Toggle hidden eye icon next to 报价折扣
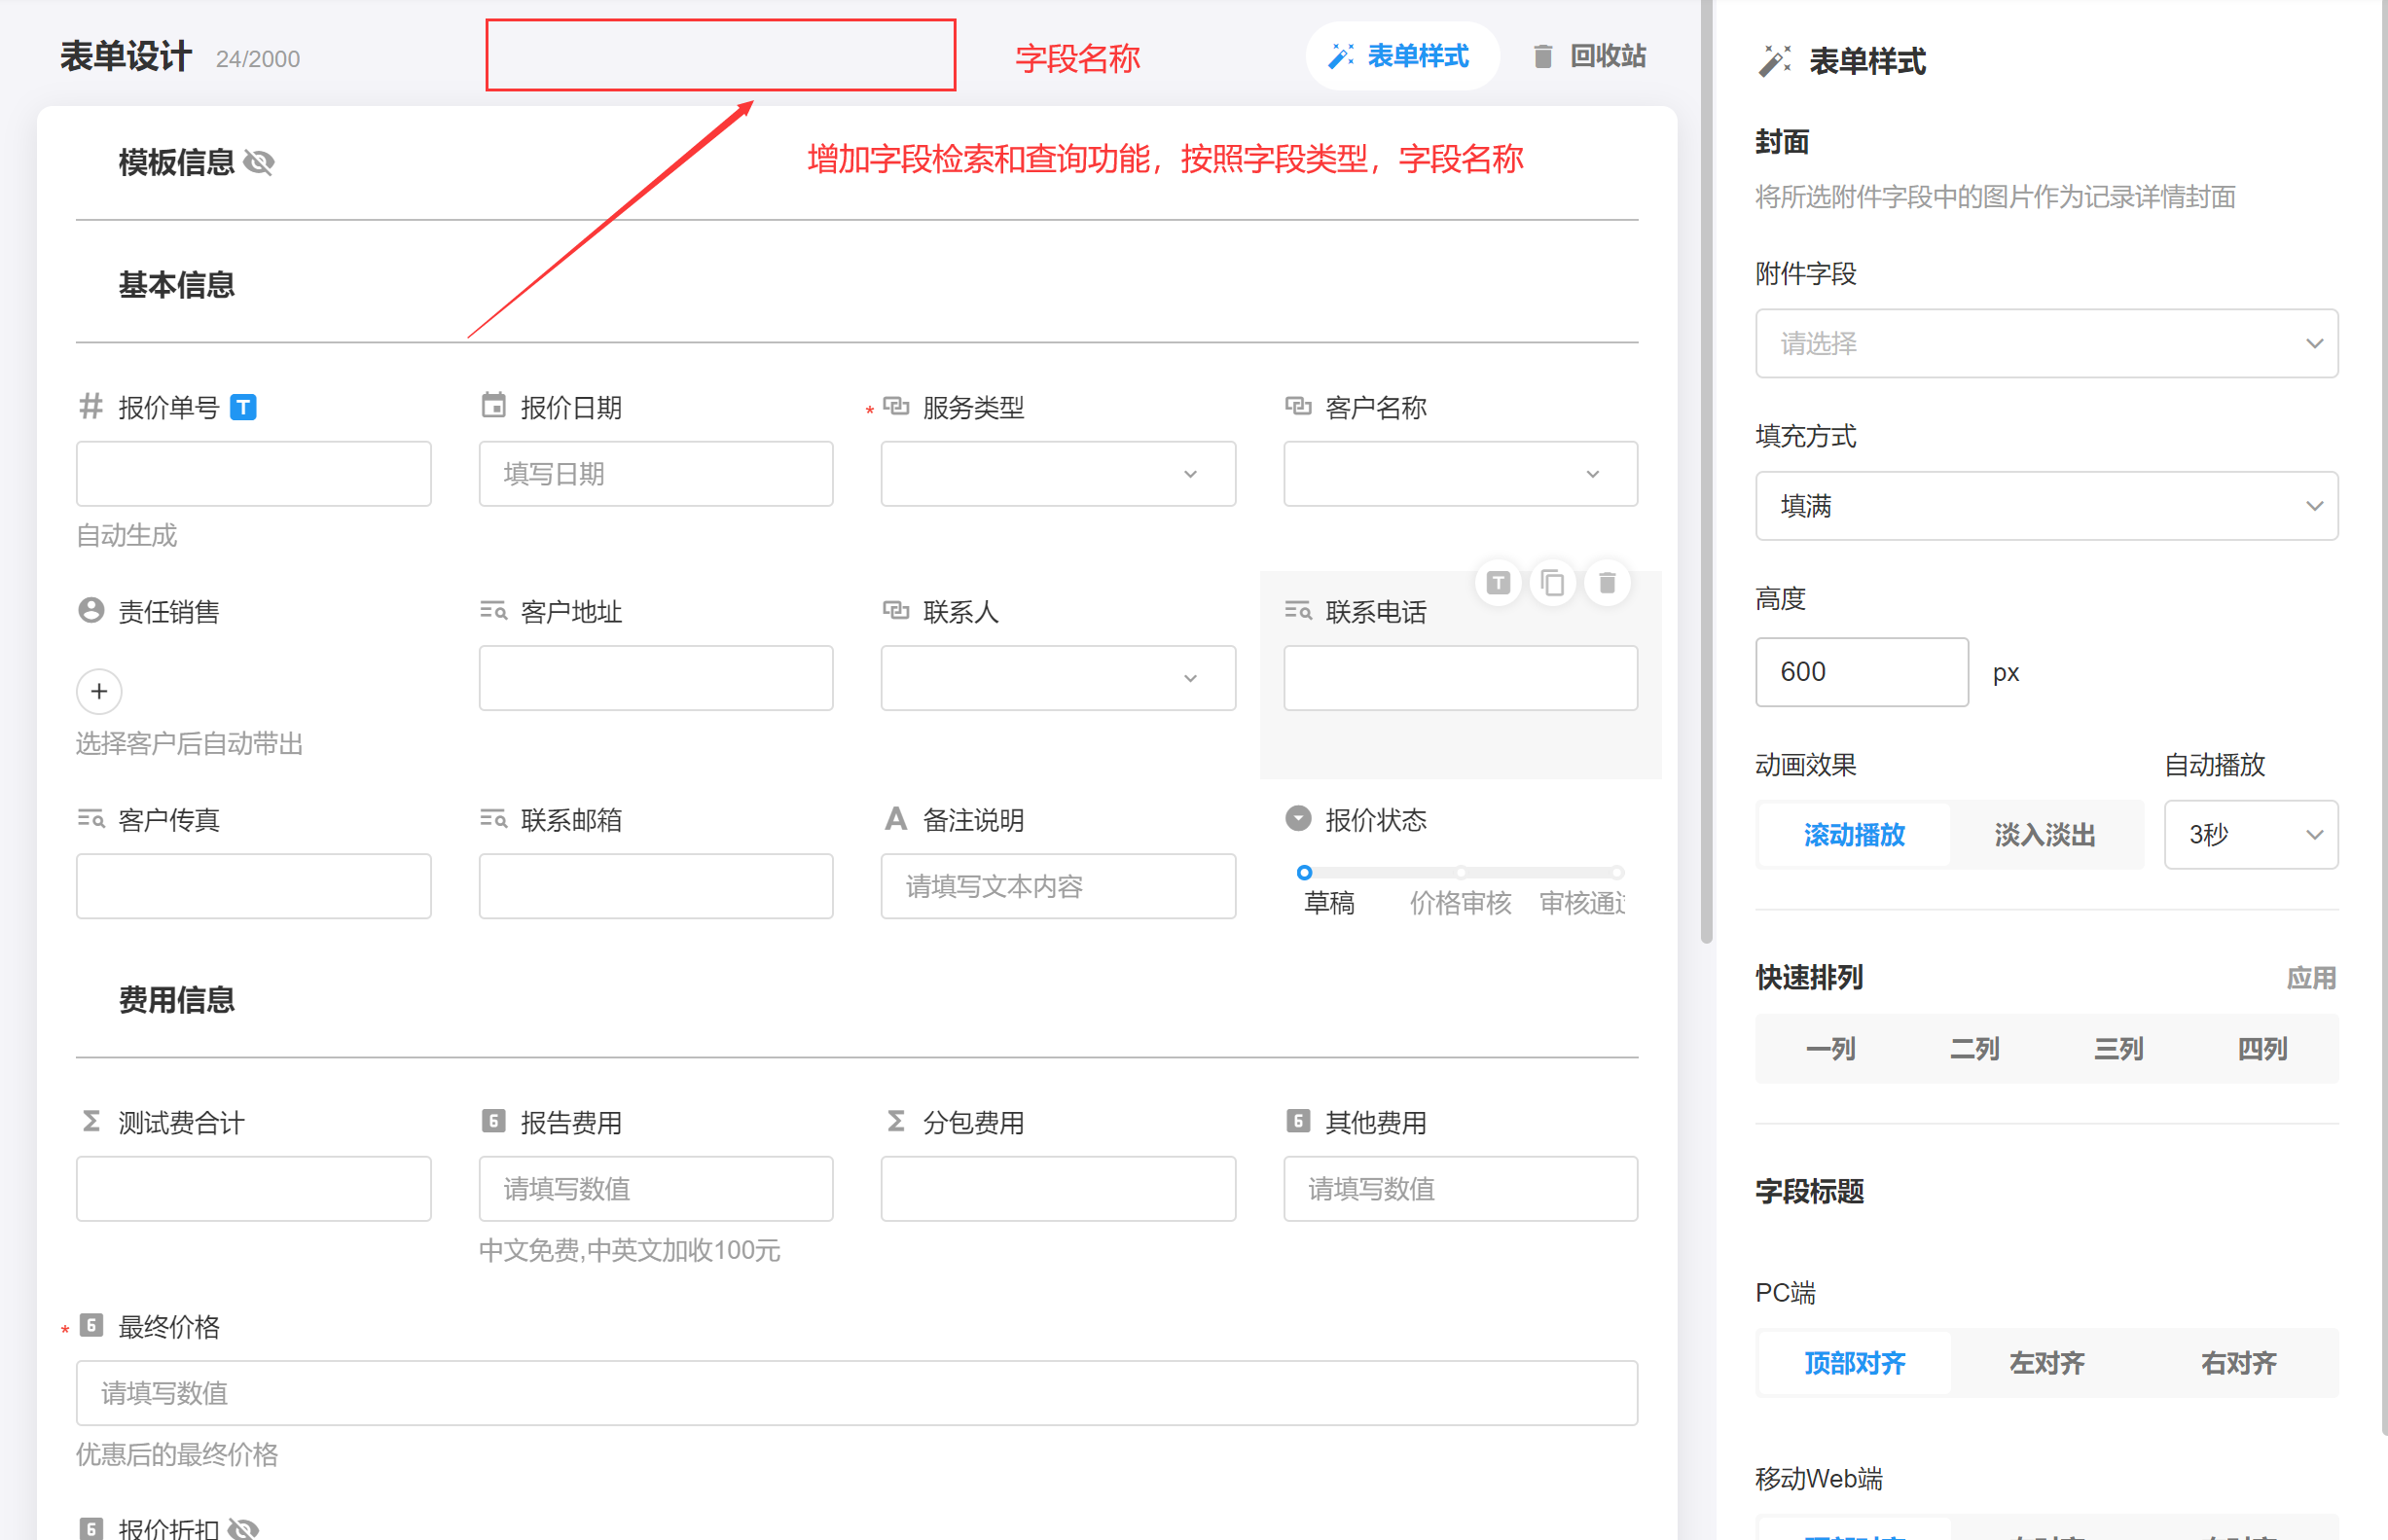2388x1540 pixels. point(243,1528)
